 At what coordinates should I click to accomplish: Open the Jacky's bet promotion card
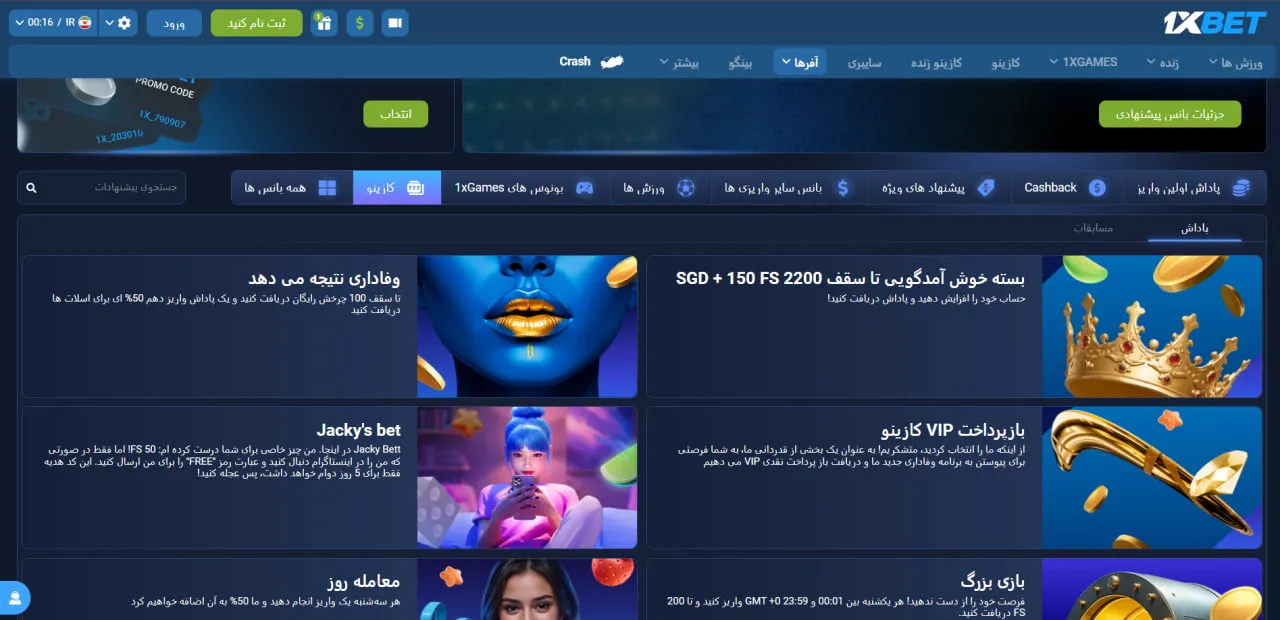click(329, 477)
